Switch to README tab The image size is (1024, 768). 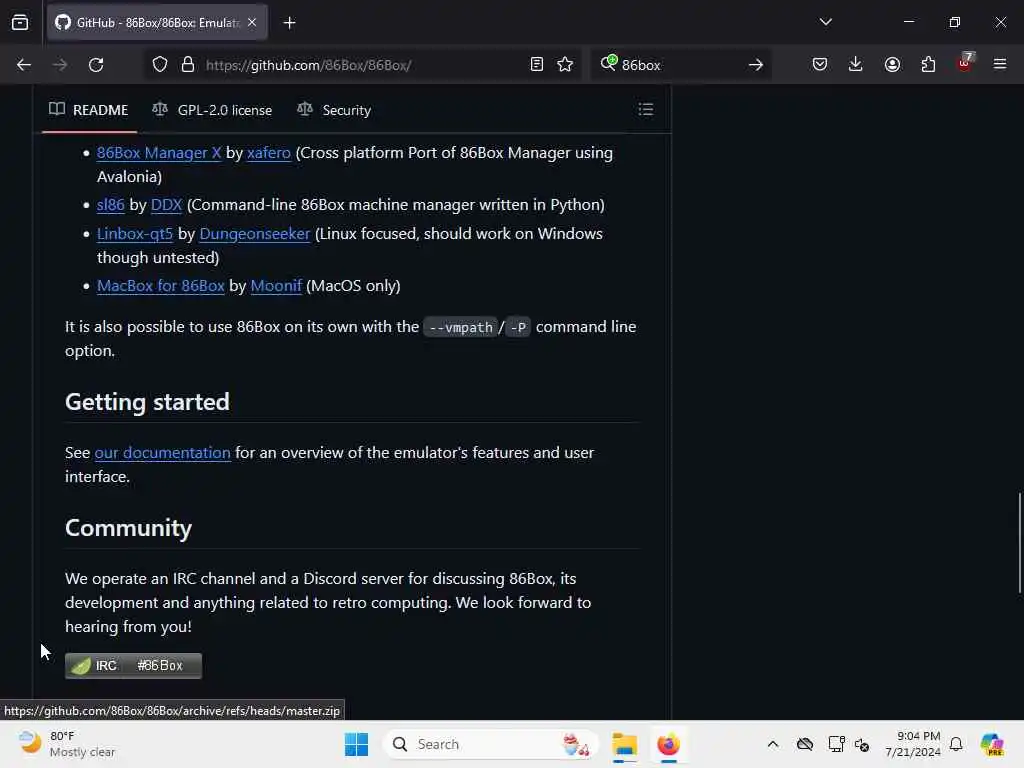click(x=89, y=110)
